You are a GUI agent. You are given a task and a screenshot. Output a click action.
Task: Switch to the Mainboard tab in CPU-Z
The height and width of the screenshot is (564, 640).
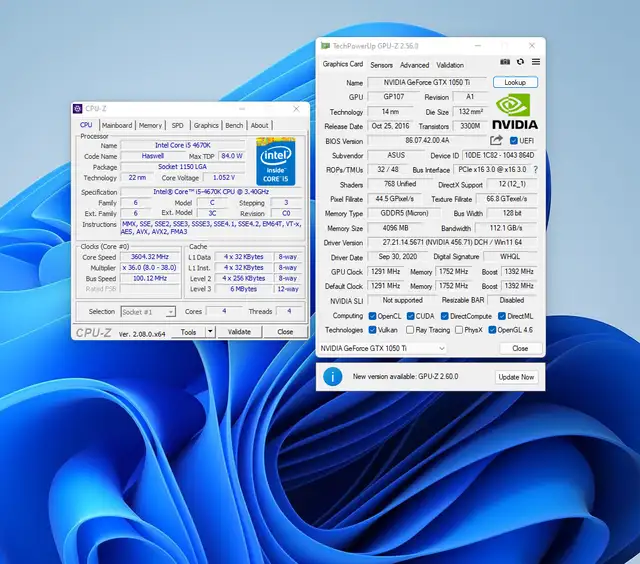[x=117, y=125]
